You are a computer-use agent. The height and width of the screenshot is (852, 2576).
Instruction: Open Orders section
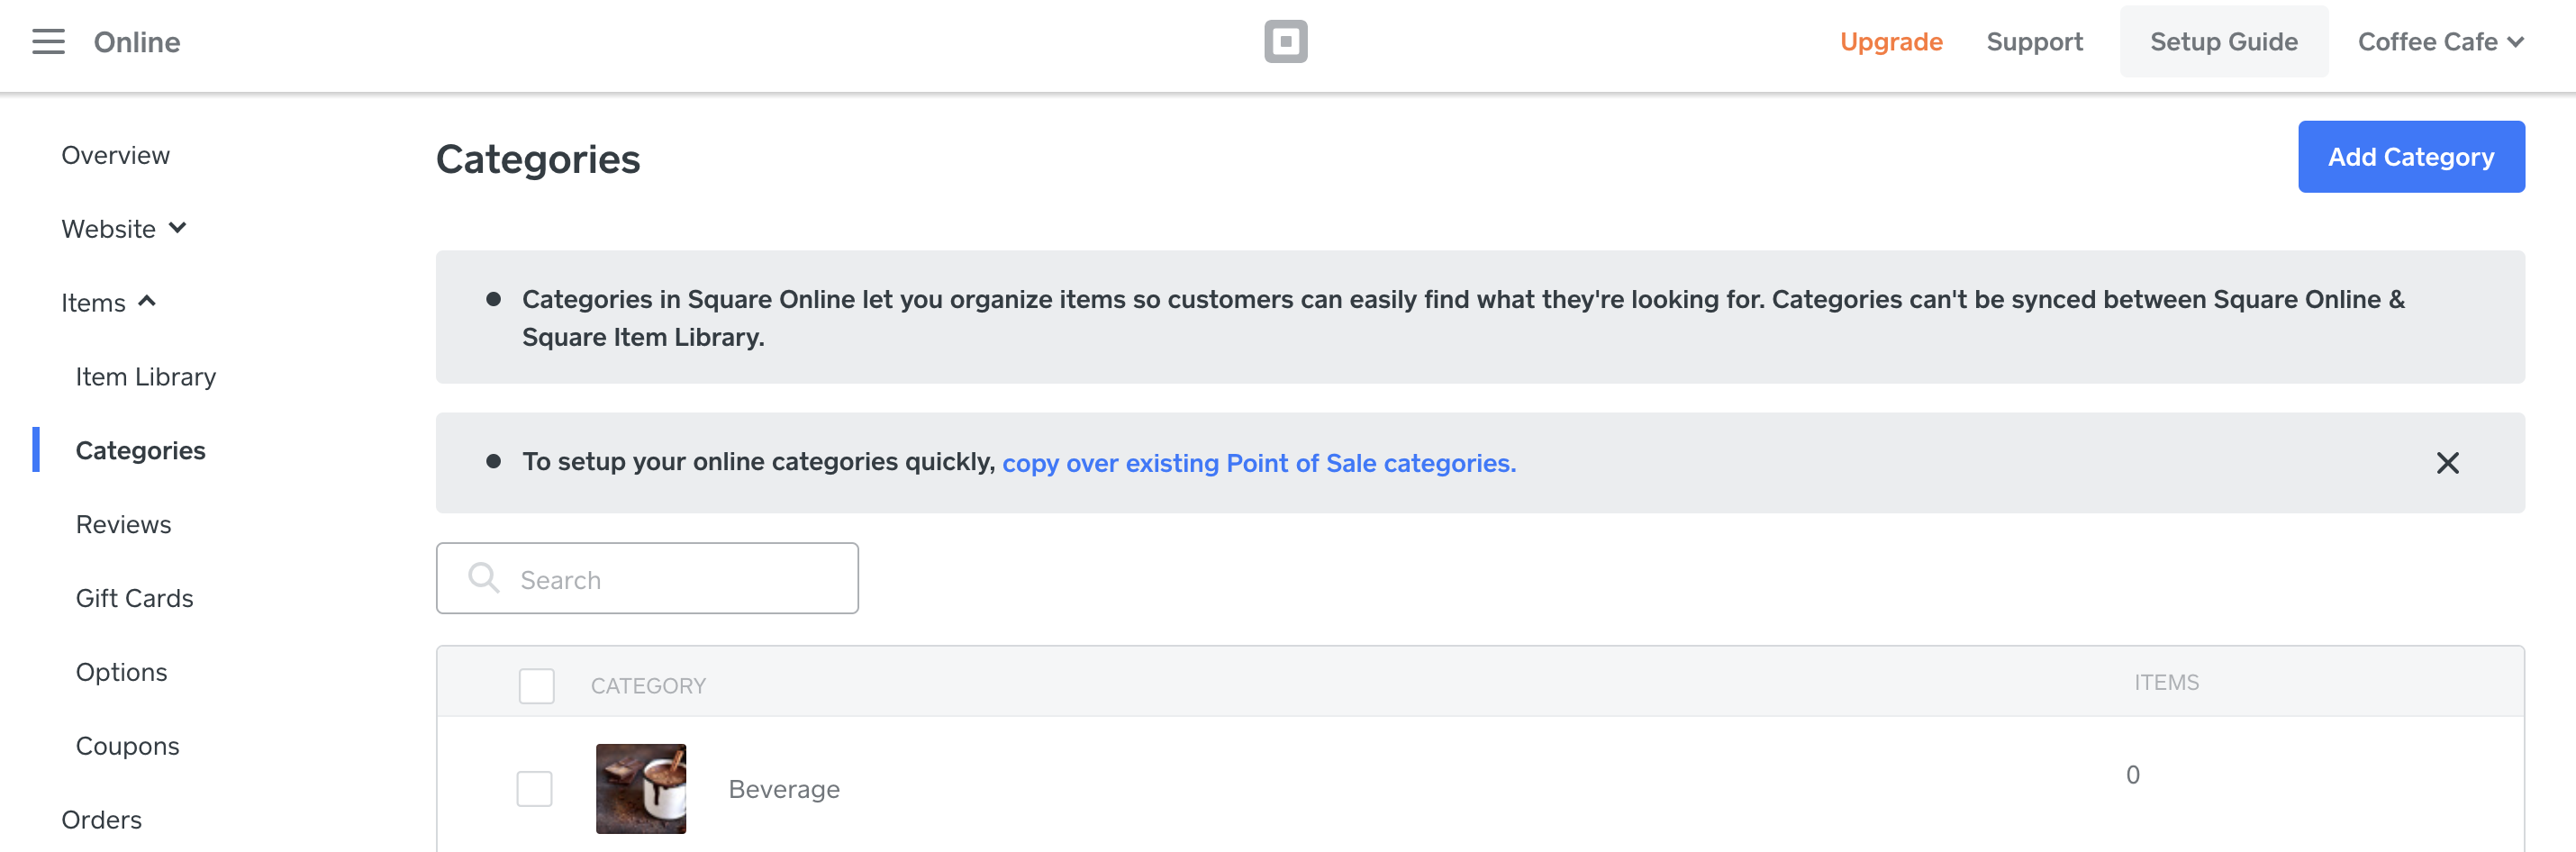(x=101, y=820)
